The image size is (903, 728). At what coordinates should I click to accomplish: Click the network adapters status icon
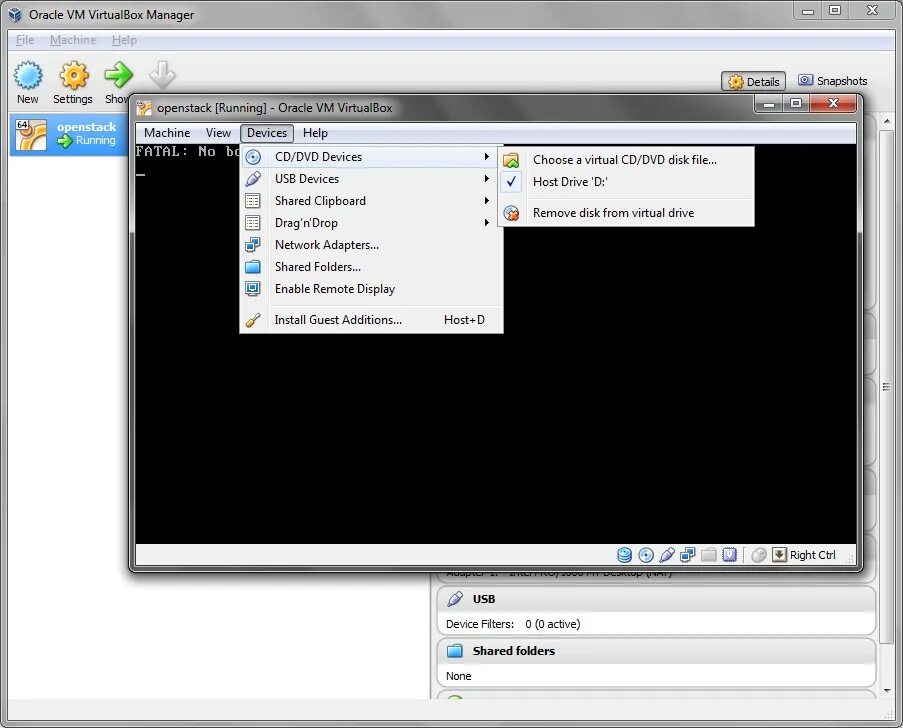(688, 555)
